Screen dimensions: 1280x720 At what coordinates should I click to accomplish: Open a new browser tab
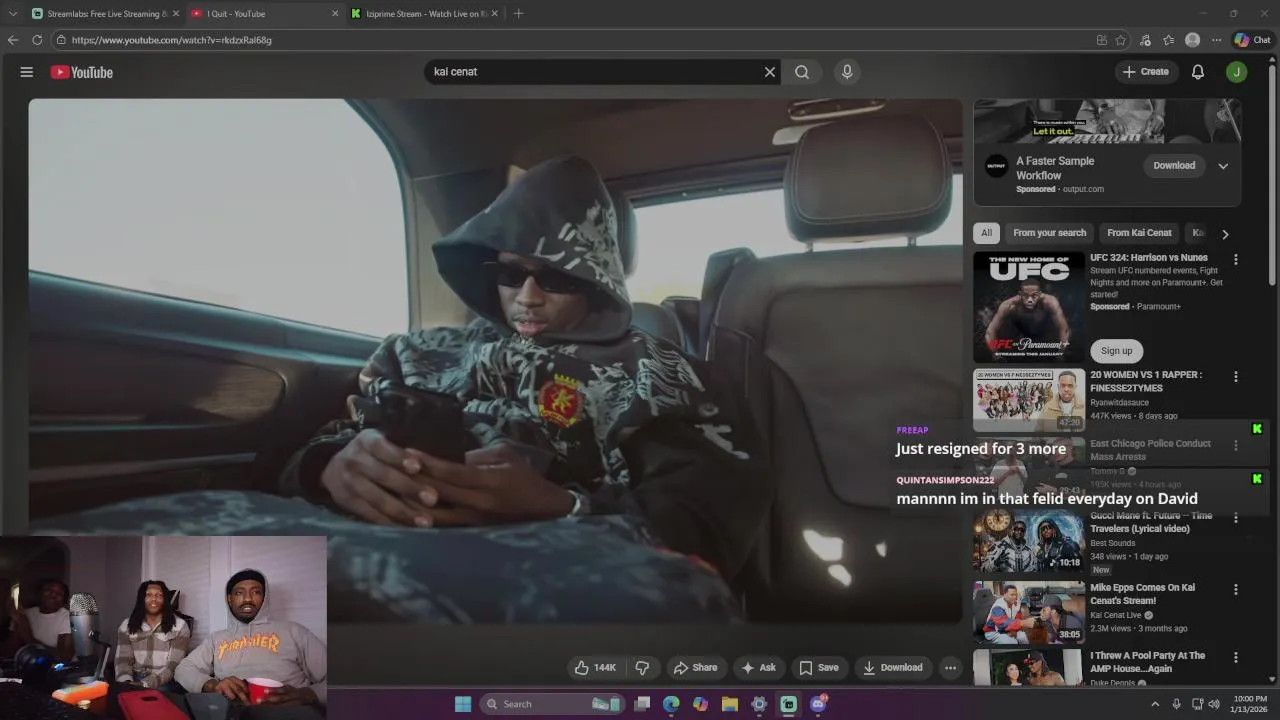pyautogui.click(x=518, y=14)
